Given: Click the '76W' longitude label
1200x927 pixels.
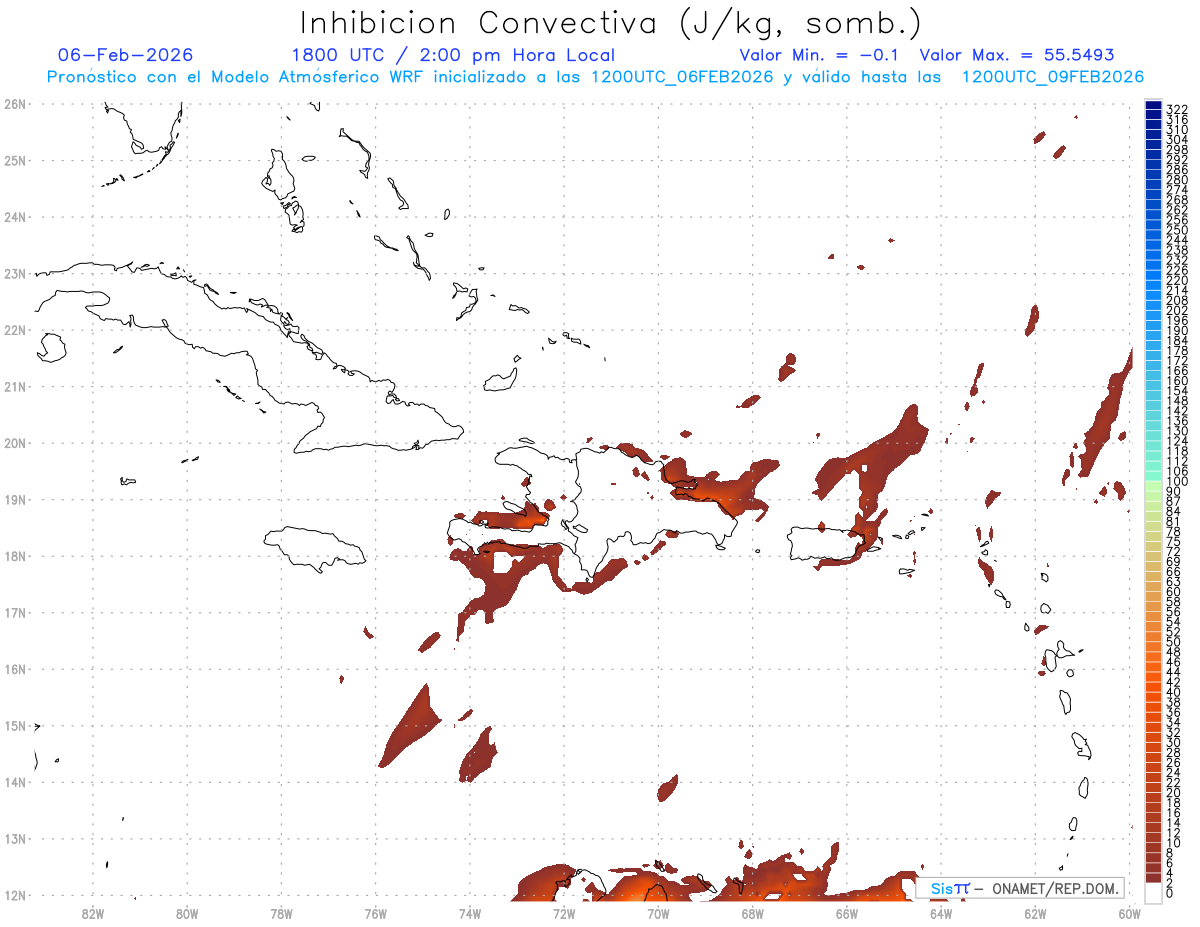Looking at the screenshot, I should pos(376,913).
